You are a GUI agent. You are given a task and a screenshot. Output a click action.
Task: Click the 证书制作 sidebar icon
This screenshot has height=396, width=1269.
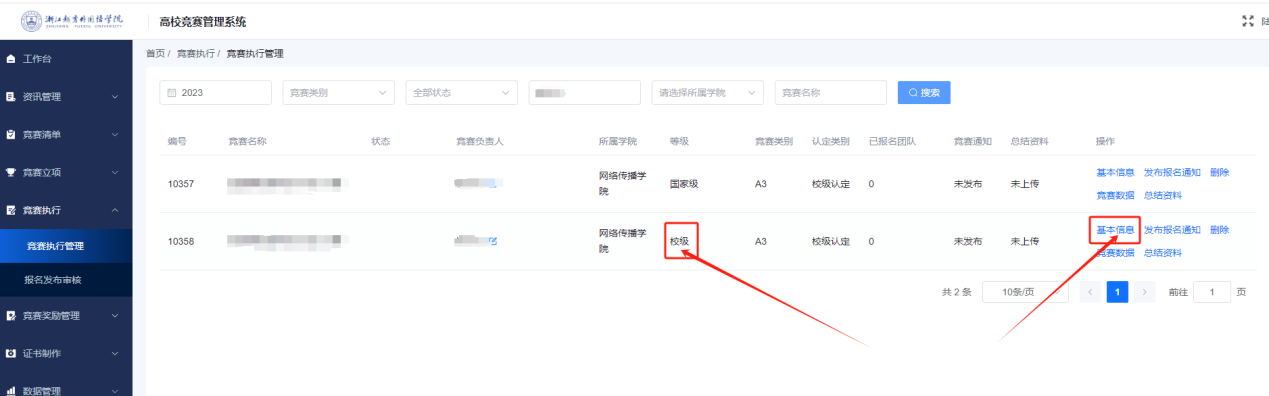(x=11, y=354)
